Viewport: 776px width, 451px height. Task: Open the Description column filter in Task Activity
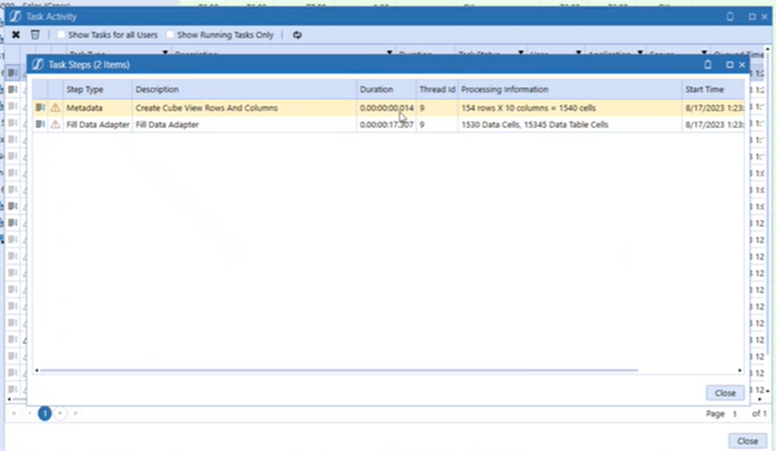coord(388,53)
